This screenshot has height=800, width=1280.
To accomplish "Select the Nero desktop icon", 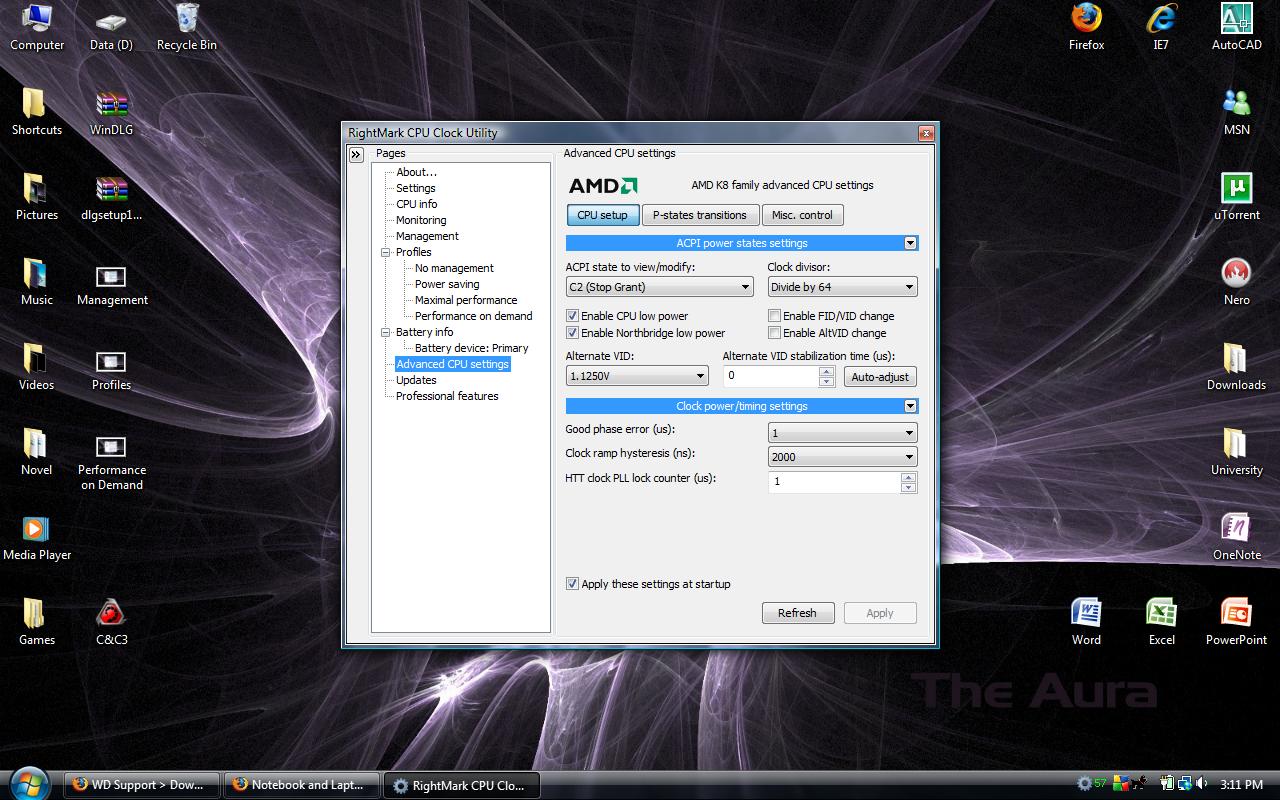I will [1237, 282].
